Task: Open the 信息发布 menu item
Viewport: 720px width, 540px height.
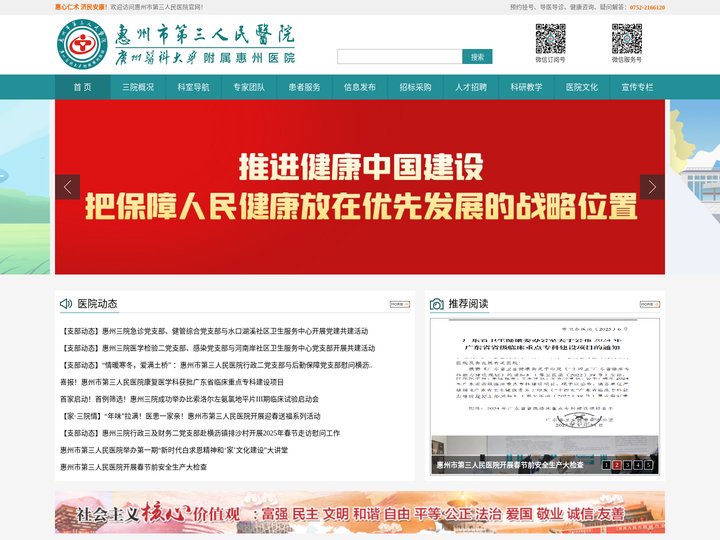Action: pyautogui.click(x=360, y=87)
